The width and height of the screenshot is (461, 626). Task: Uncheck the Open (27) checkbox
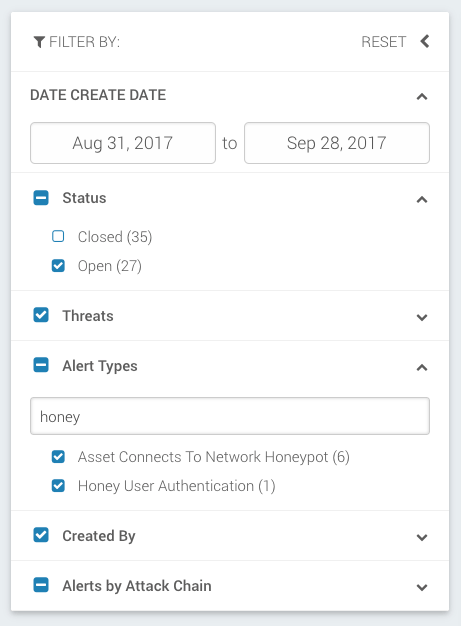(58, 265)
